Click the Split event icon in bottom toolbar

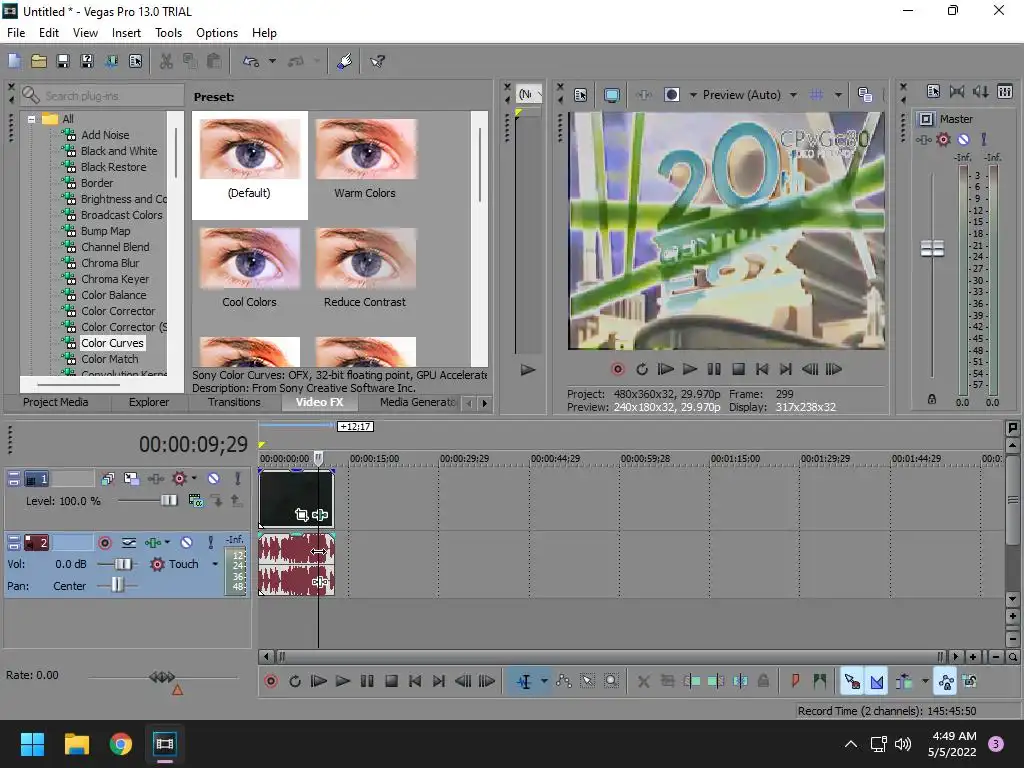pyautogui.click(x=740, y=682)
